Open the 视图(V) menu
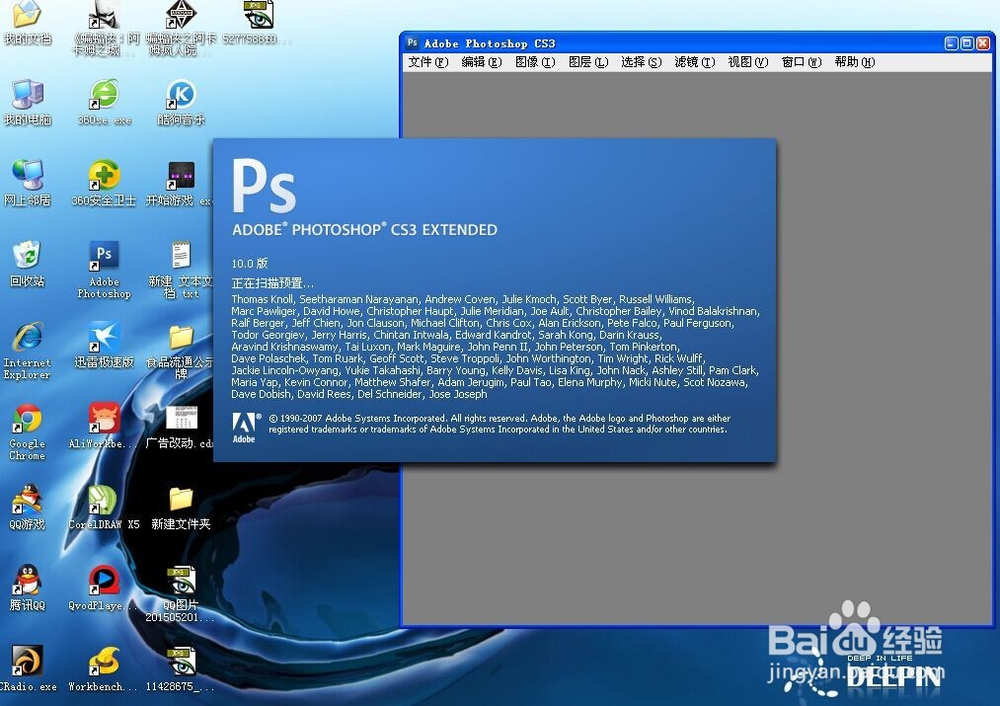The height and width of the screenshot is (706, 1000). (x=747, y=62)
